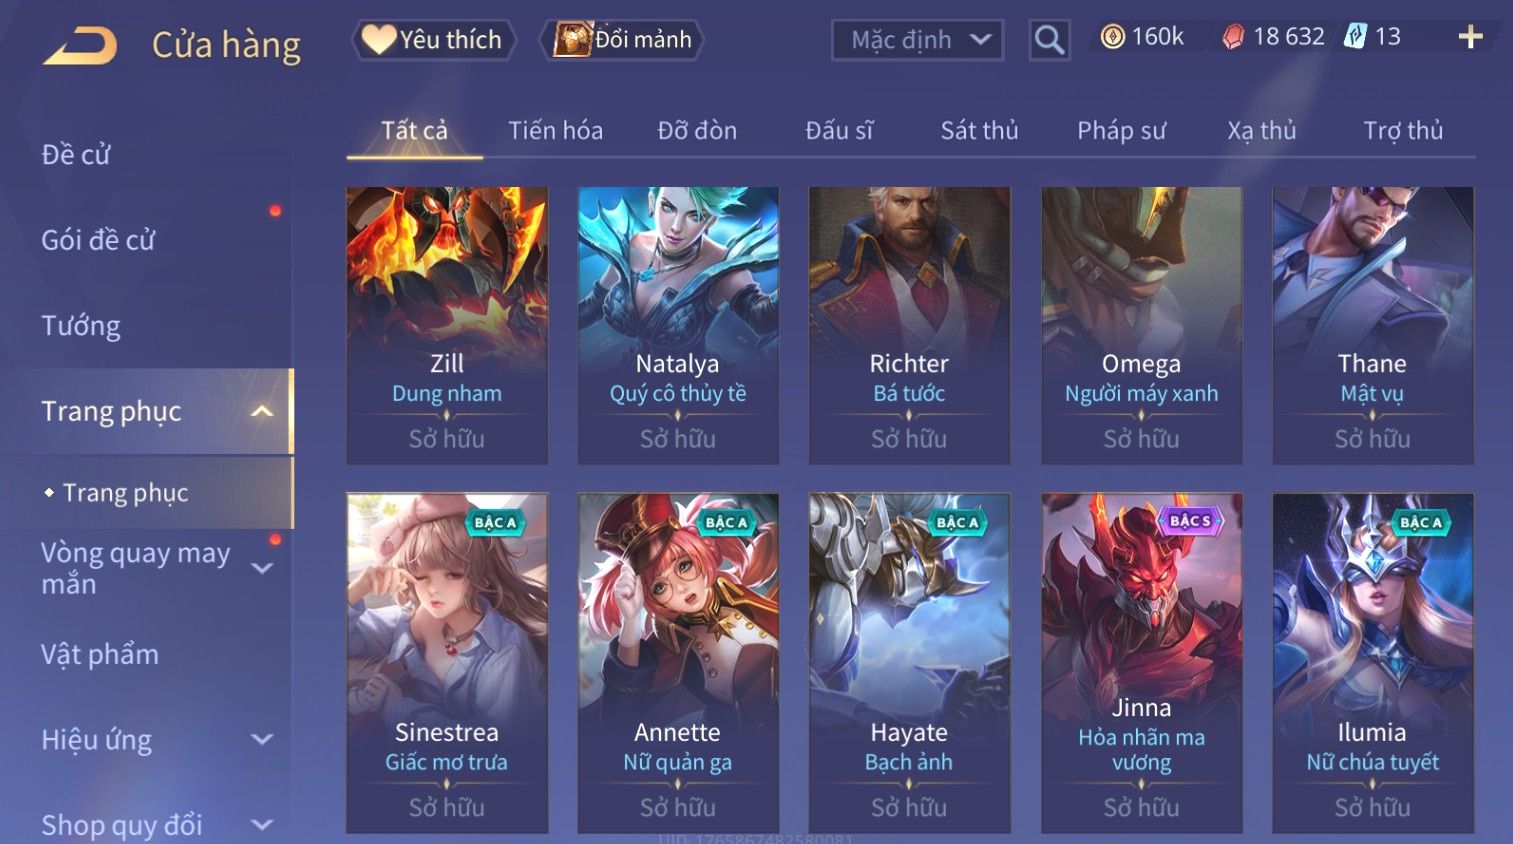
Task: Switch to the Tiến hóa tab
Action: (x=555, y=130)
